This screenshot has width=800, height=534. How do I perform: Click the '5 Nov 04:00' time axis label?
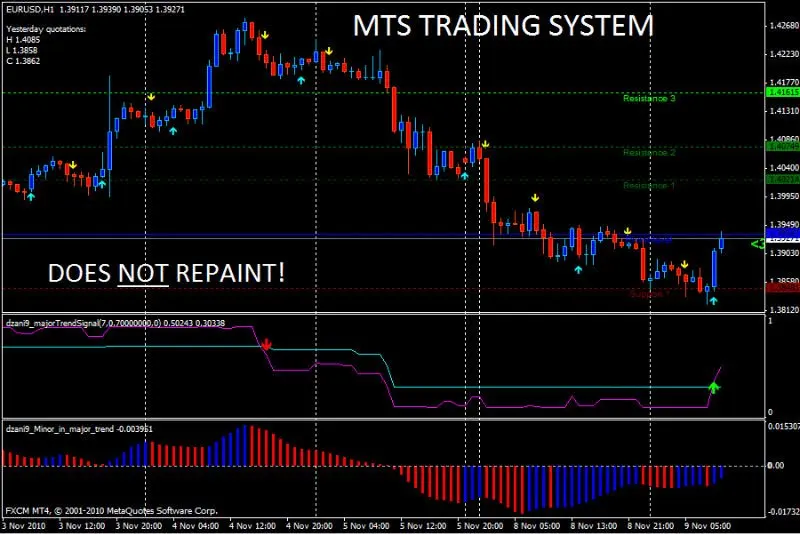point(366,526)
